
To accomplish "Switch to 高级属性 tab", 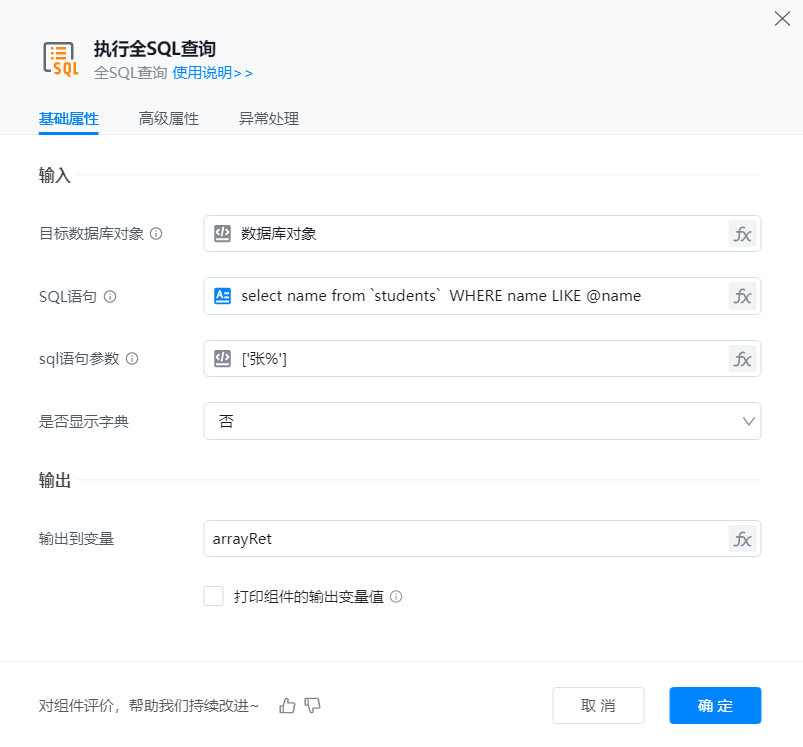I will 169,119.
